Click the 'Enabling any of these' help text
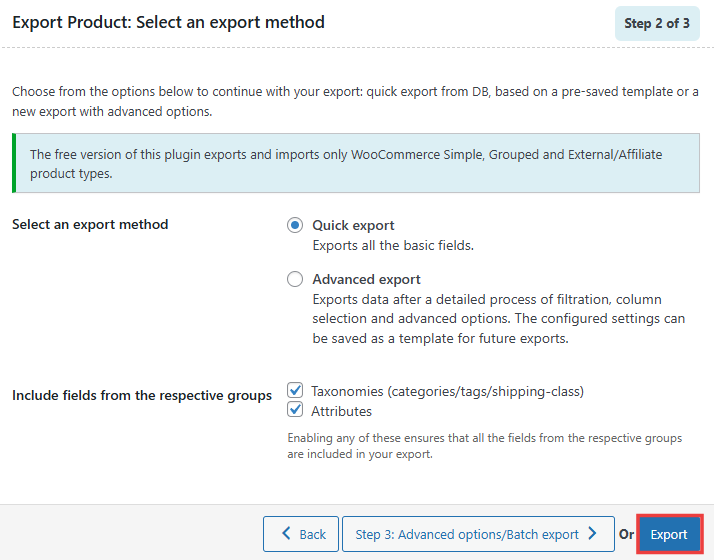 click(x=484, y=446)
